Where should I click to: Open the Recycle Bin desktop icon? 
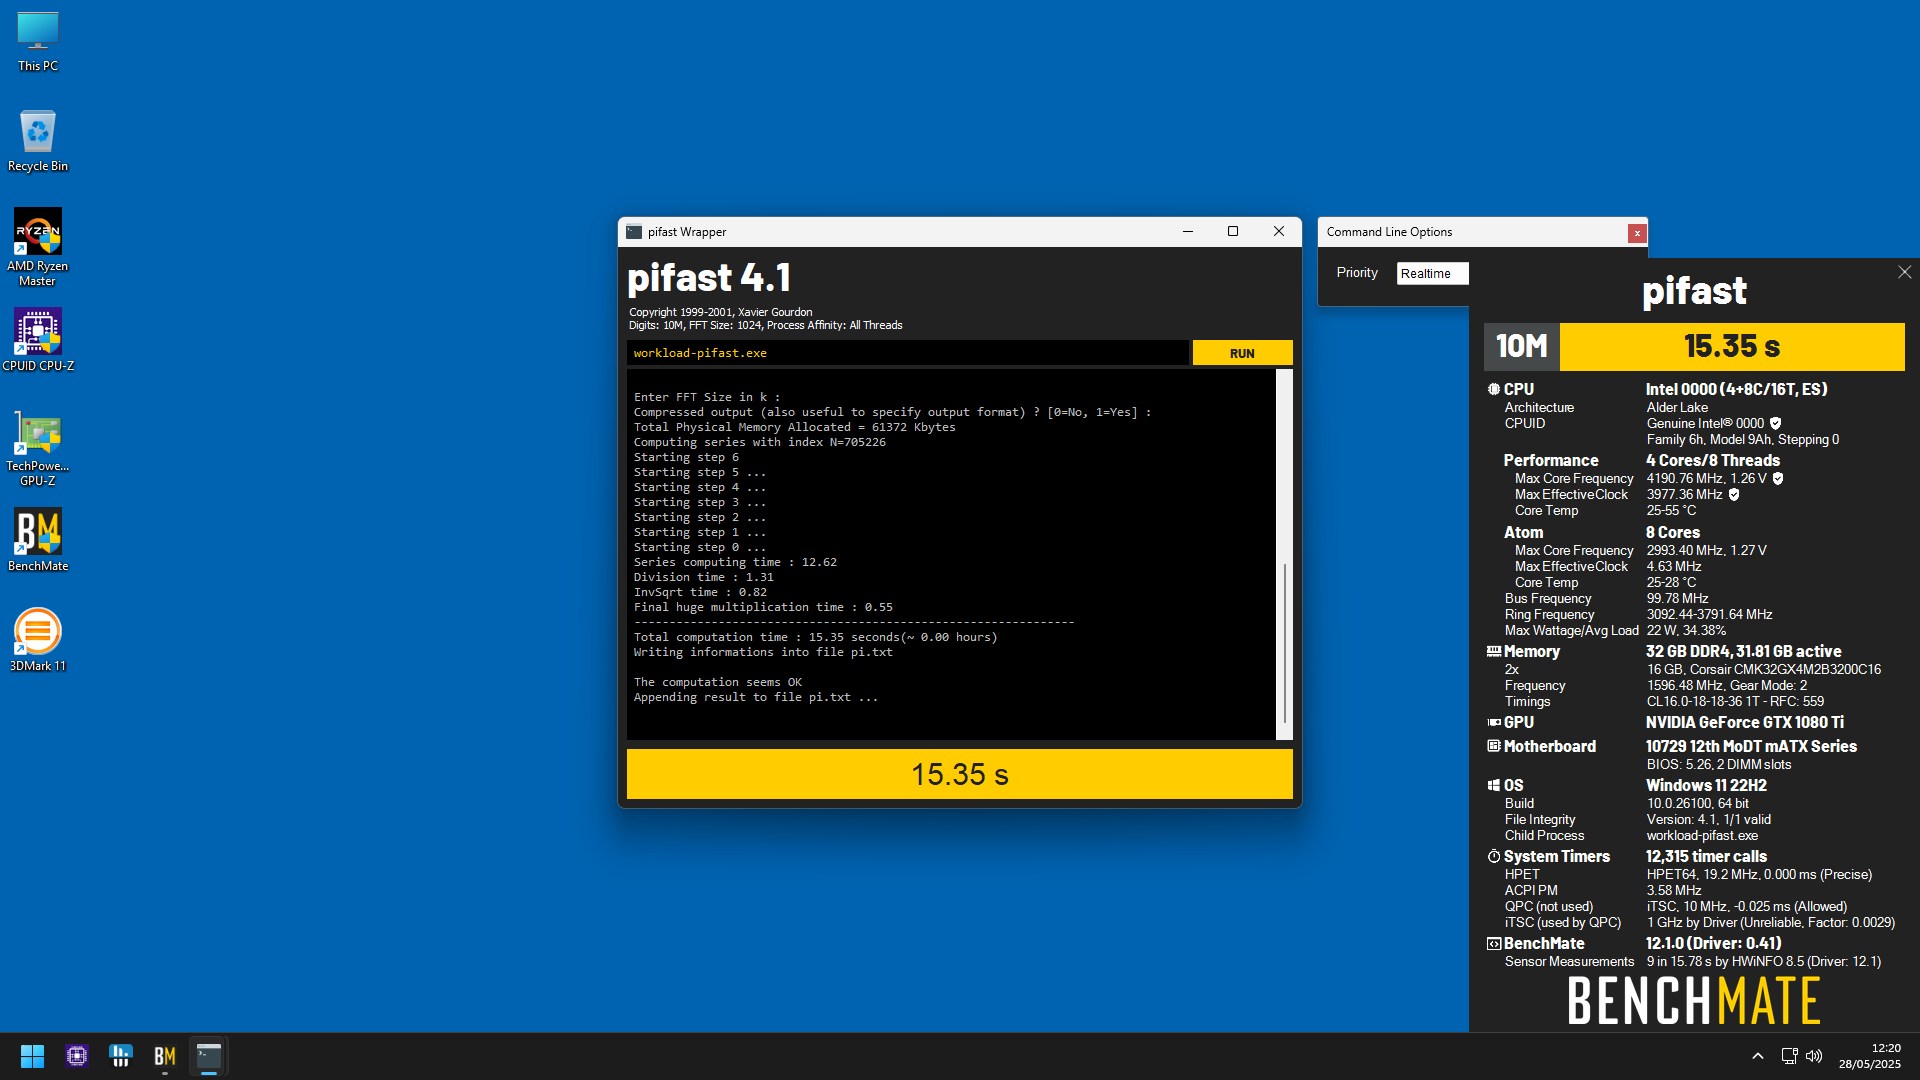pyautogui.click(x=38, y=140)
